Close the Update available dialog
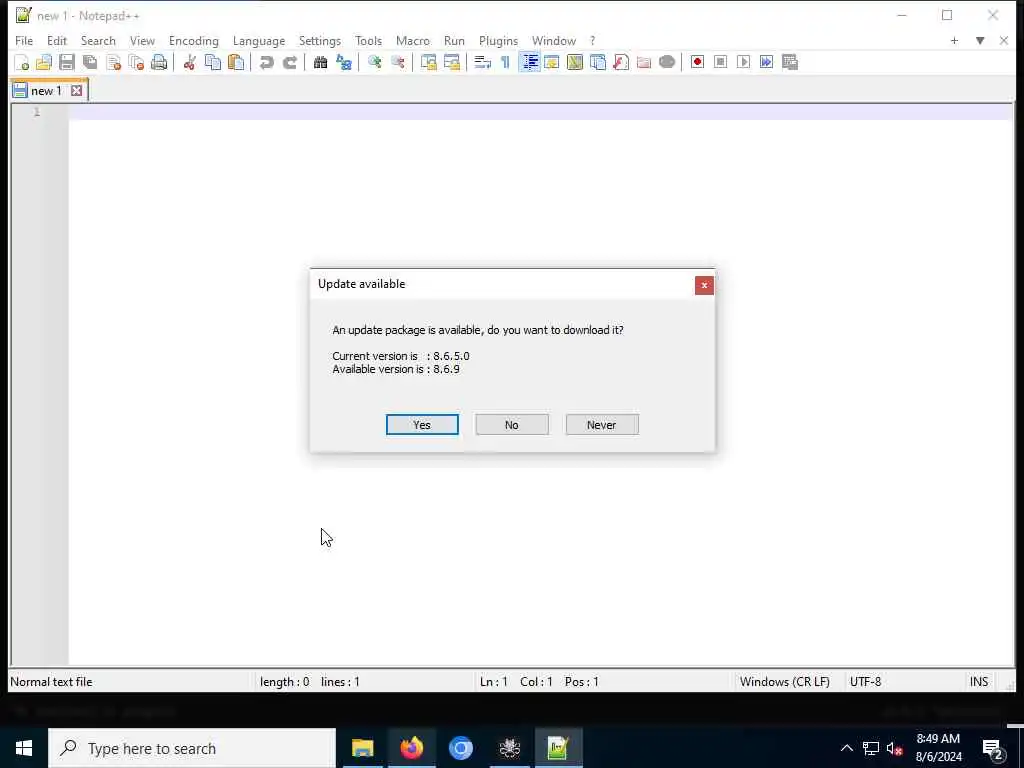 pos(704,285)
